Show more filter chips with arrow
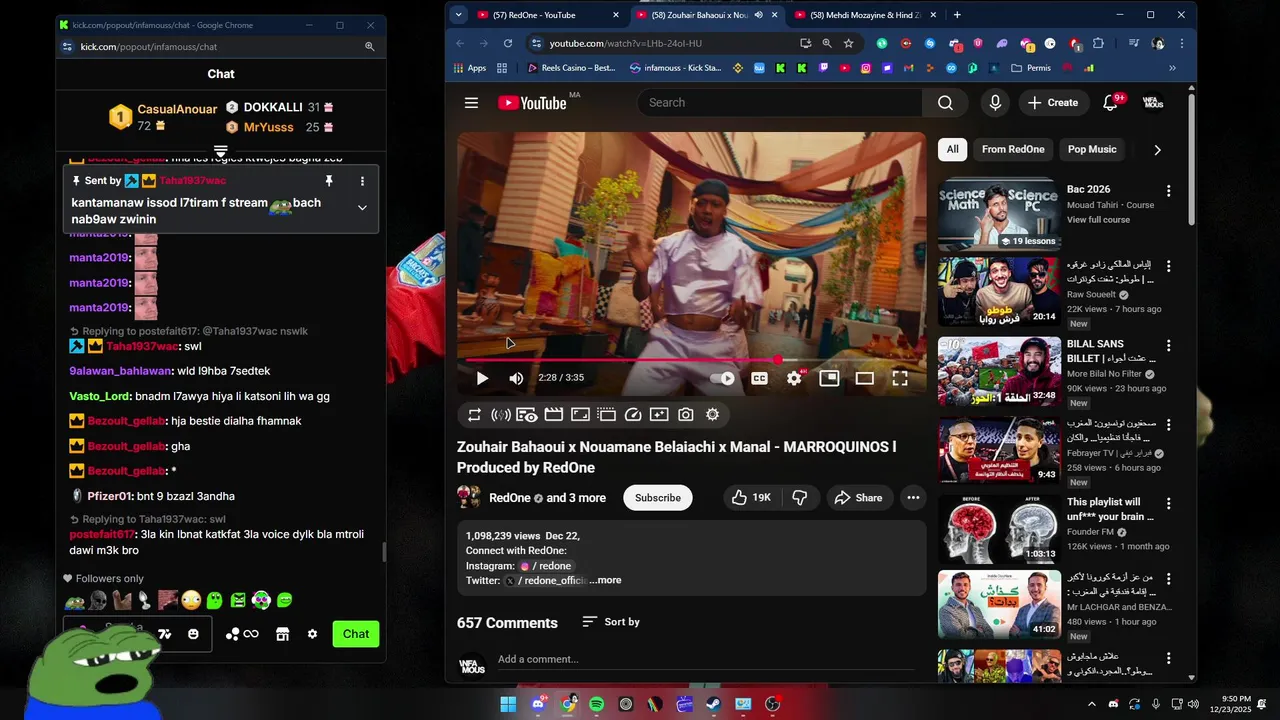Image resolution: width=1280 pixels, height=720 pixels. pyautogui.click(x=1157, y=150)
